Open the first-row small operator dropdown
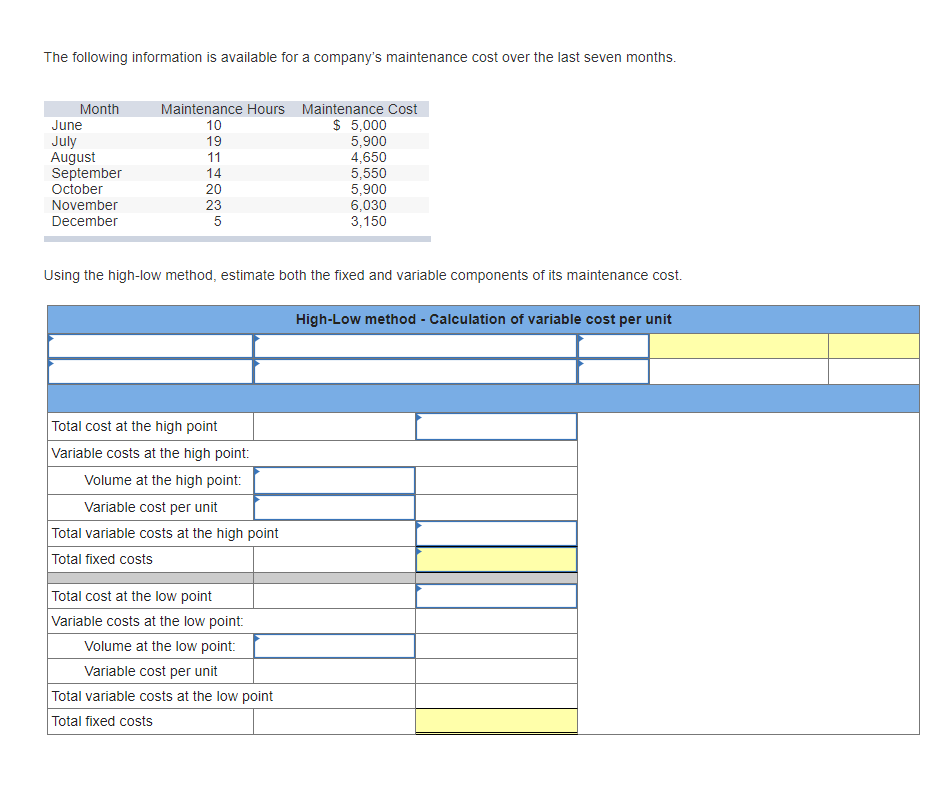The height and width of the screenshot is (790, 947). (613, 346)
